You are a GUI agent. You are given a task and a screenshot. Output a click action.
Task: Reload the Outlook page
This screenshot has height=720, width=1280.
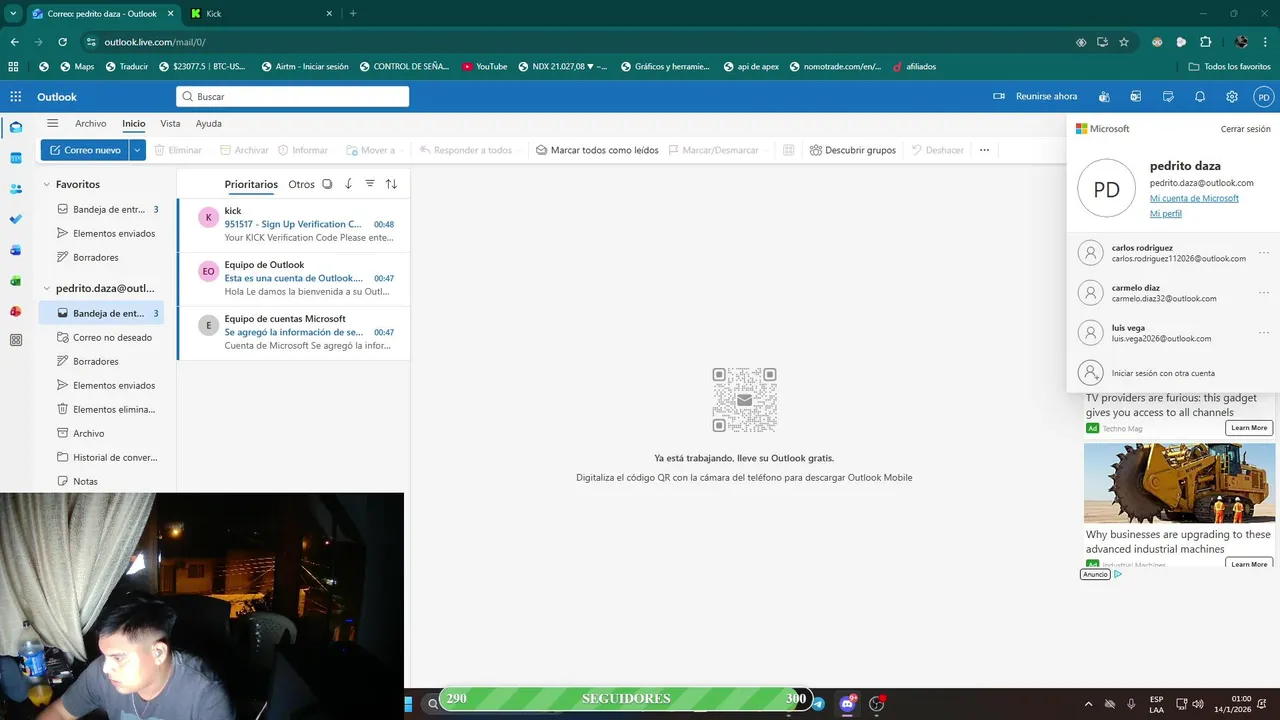[x=62, y=42]
